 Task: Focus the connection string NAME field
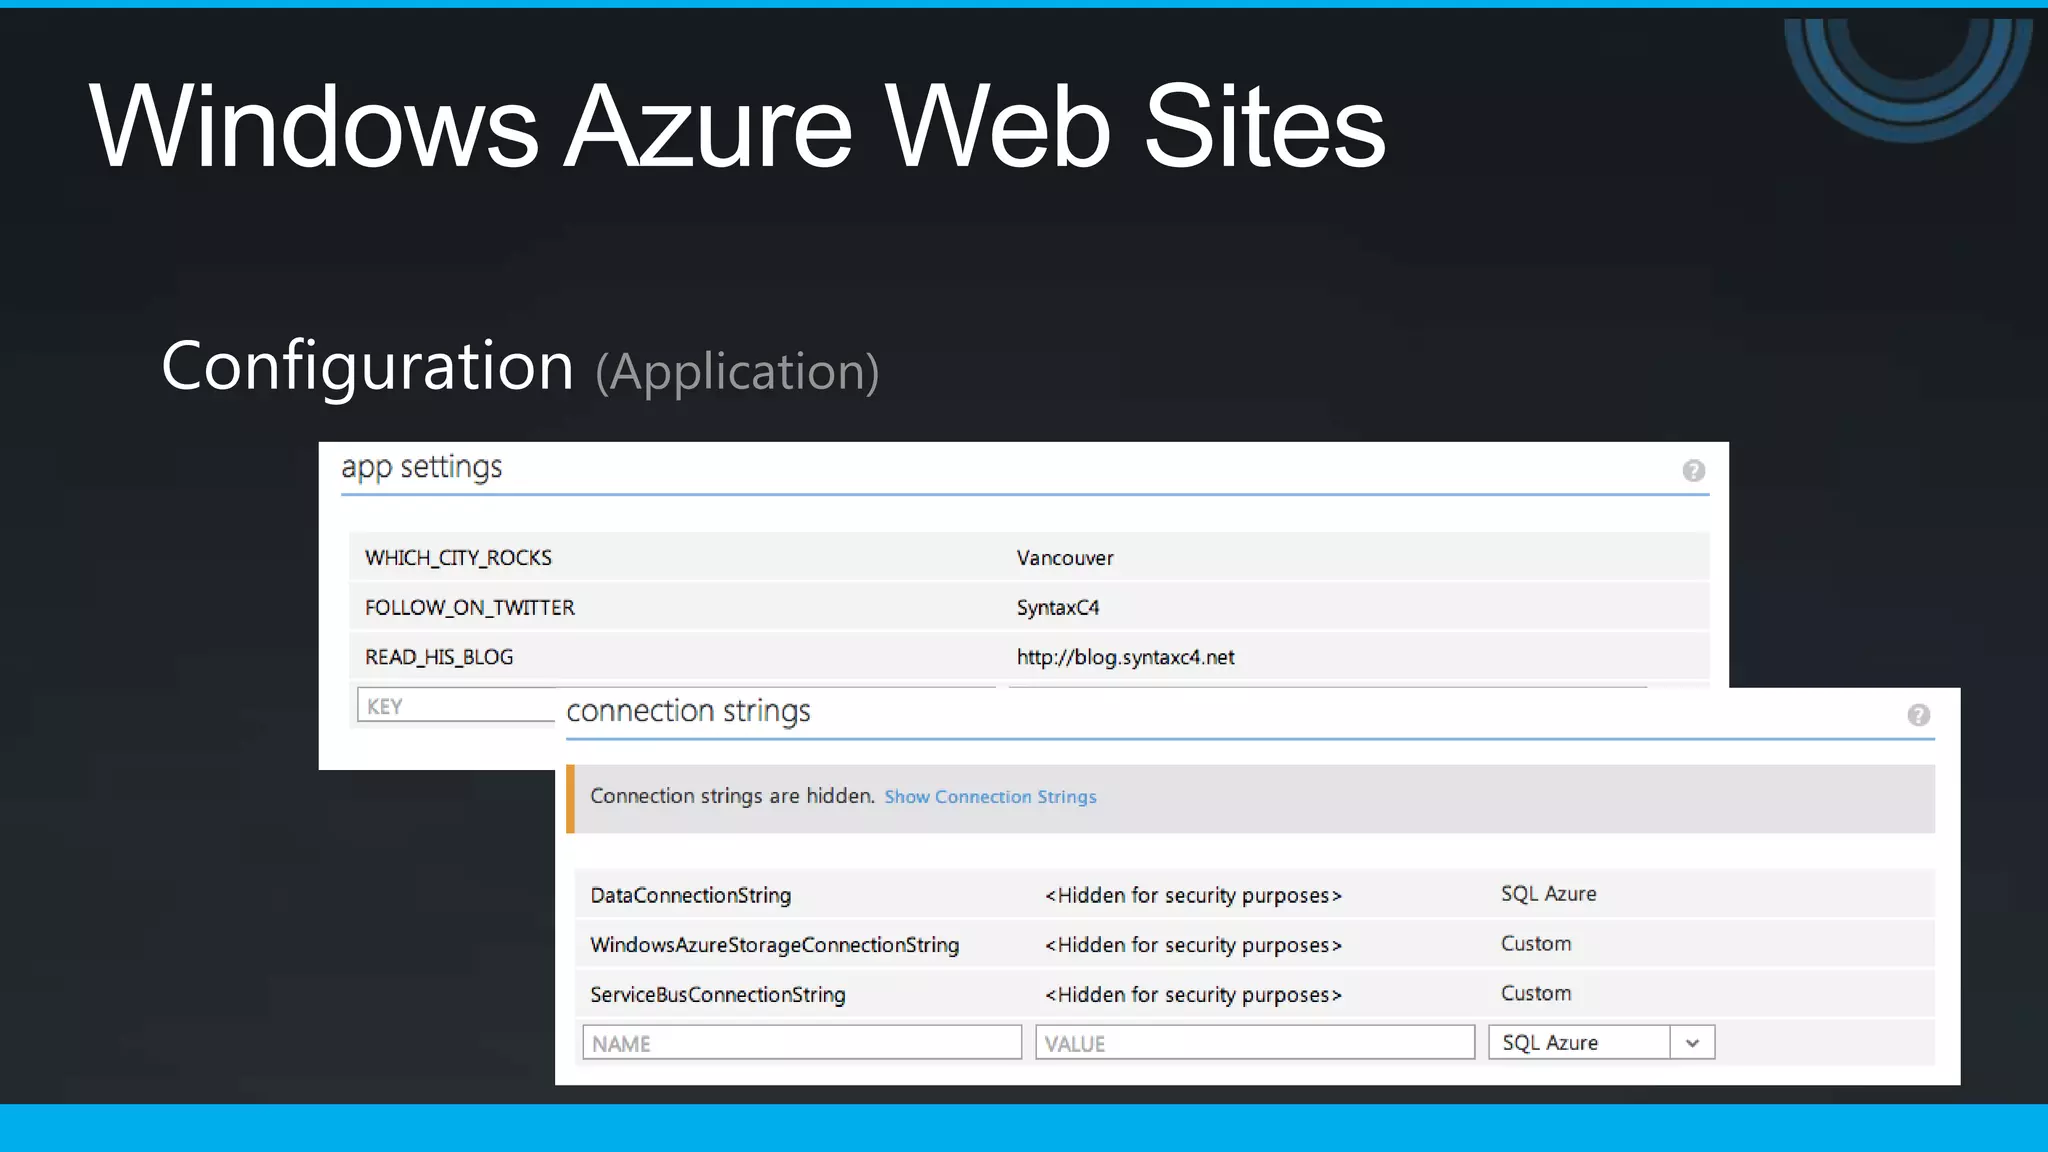(802, 1042)
